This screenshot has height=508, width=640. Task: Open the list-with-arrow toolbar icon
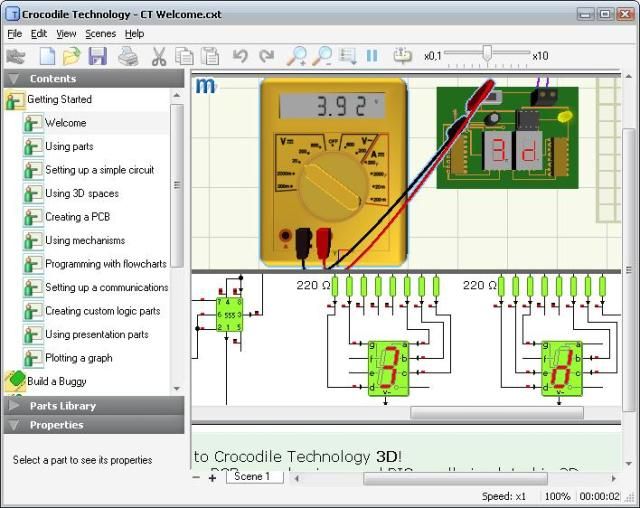tap(348, 56)
